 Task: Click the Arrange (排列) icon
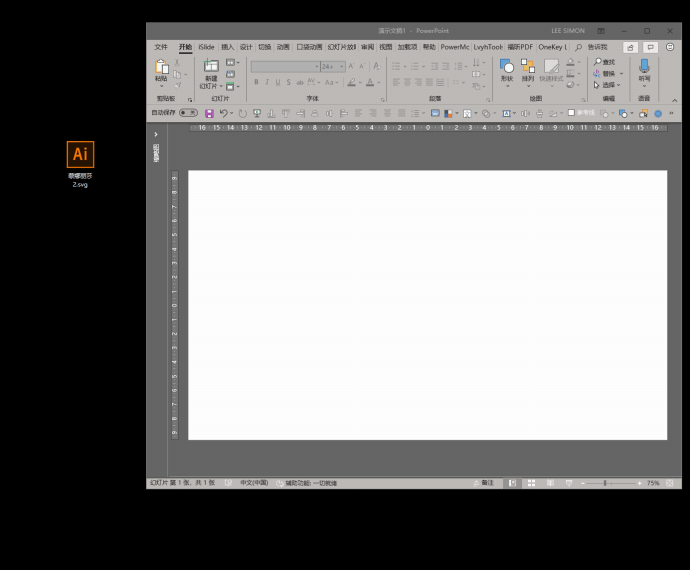point(528,68)
